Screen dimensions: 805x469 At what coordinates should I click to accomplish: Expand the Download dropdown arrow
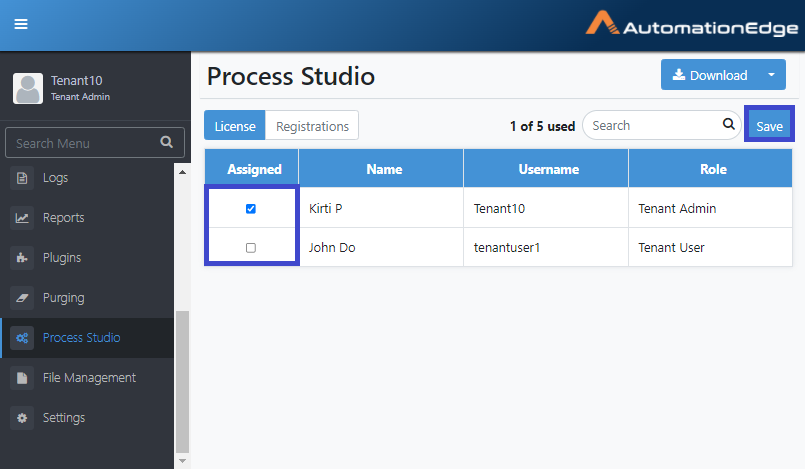click(x=771, y=75)
